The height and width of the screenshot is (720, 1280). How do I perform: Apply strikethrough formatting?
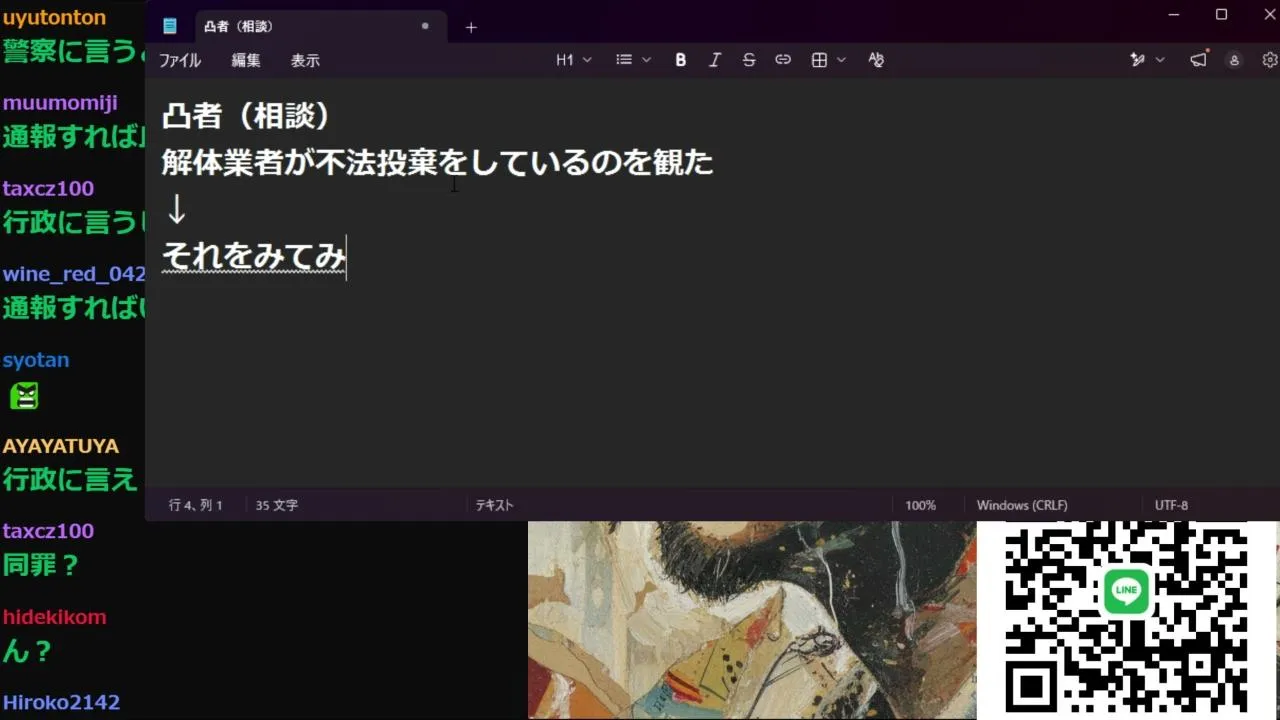[749, 60]
